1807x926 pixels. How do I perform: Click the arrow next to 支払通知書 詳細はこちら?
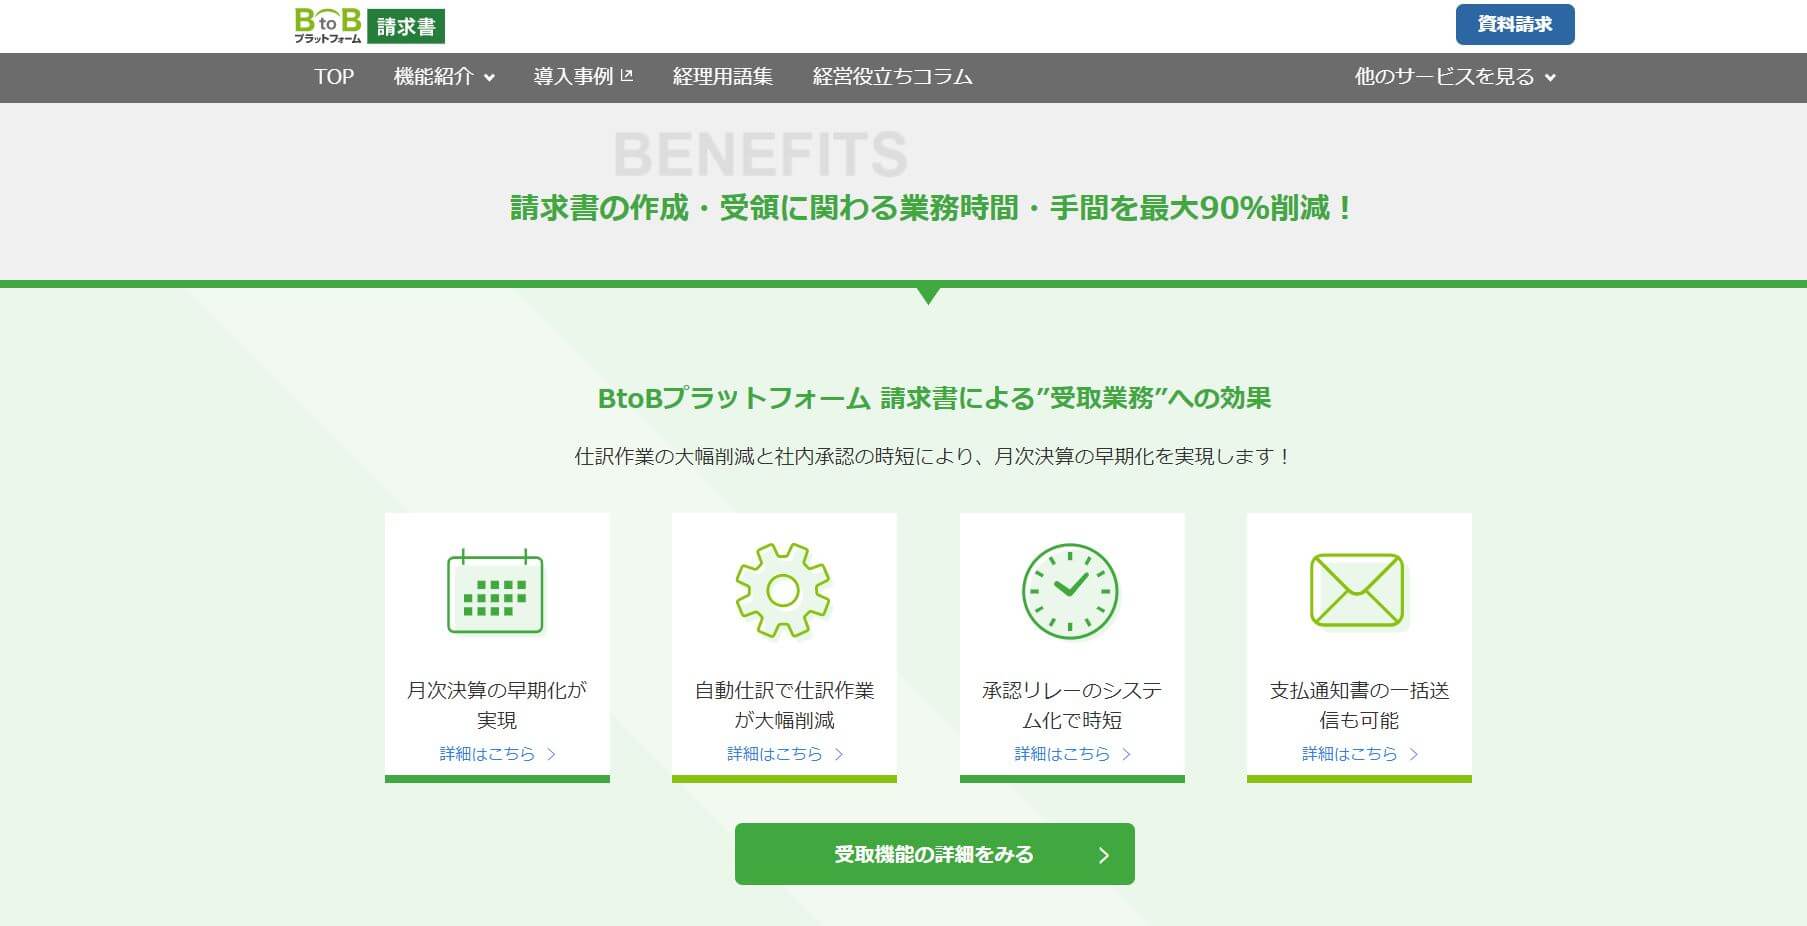pyautogui.click(x=1414, y=754)
